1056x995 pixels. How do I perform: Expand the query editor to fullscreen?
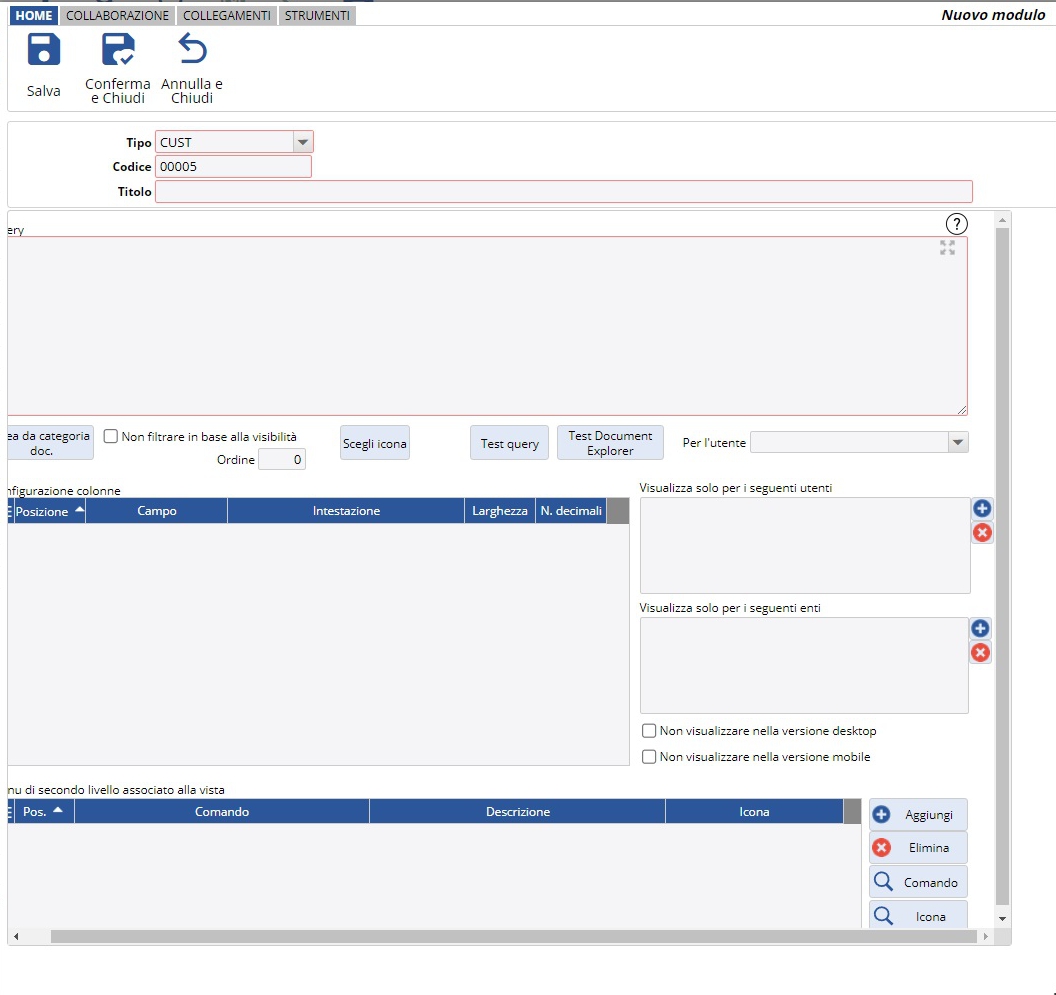pos(947,248)
